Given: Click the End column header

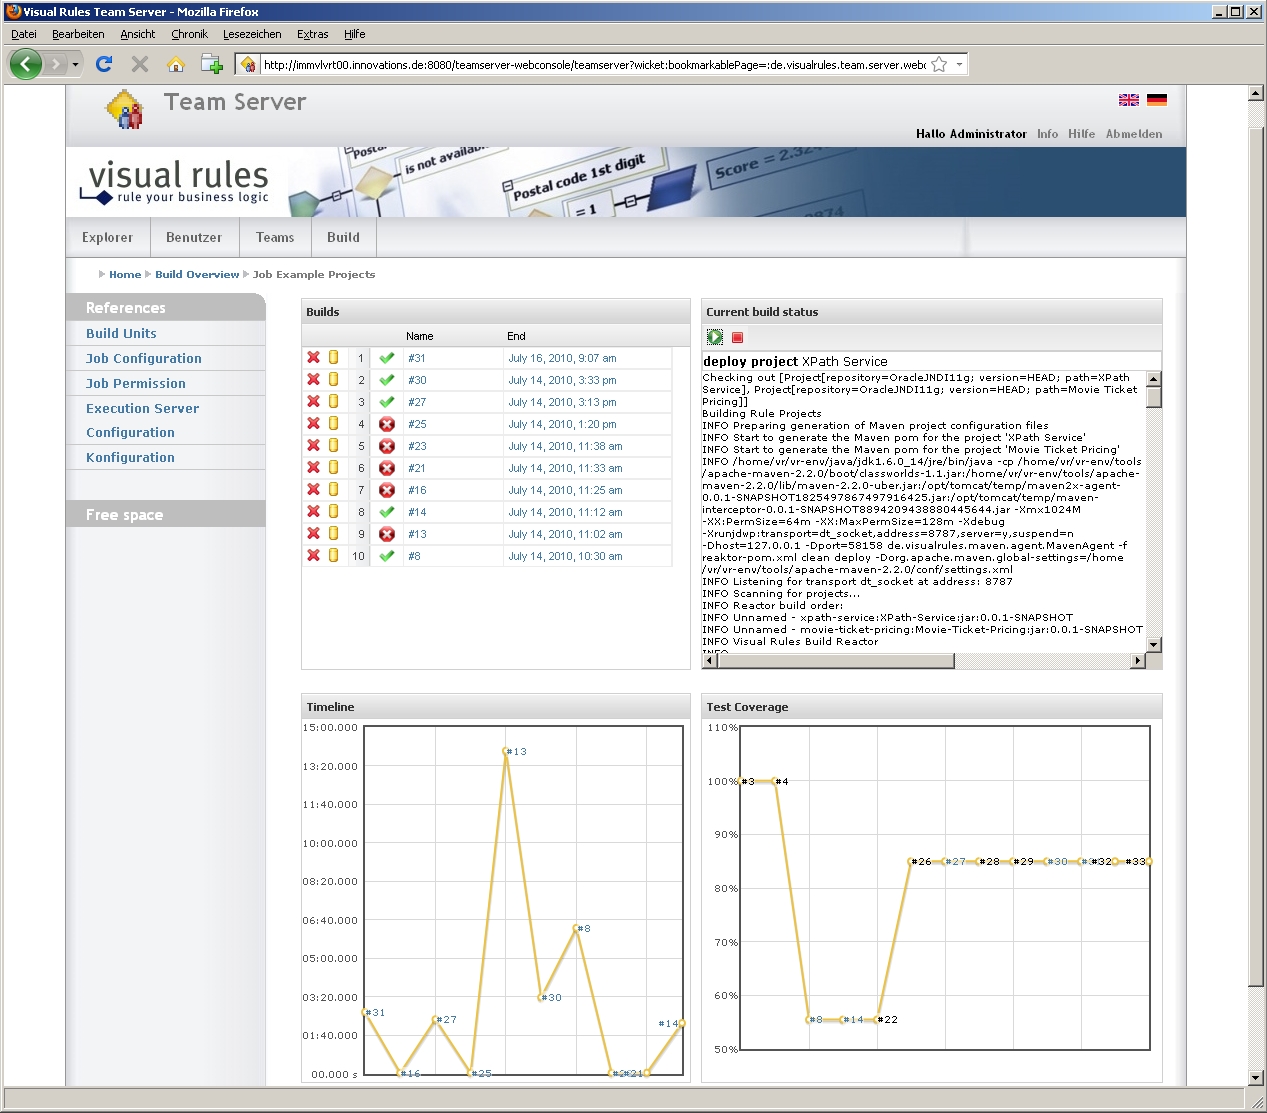Looking at the screenshot, I should point(516,336).
